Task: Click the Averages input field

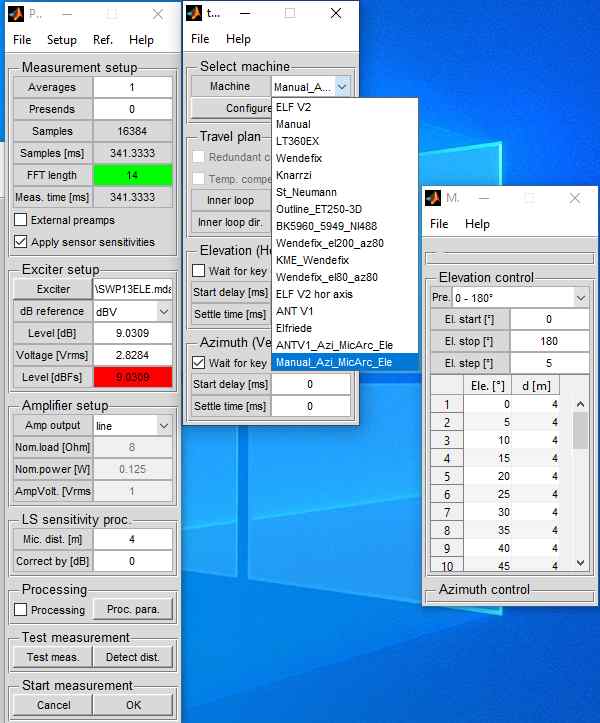Action: coord(132,88)
